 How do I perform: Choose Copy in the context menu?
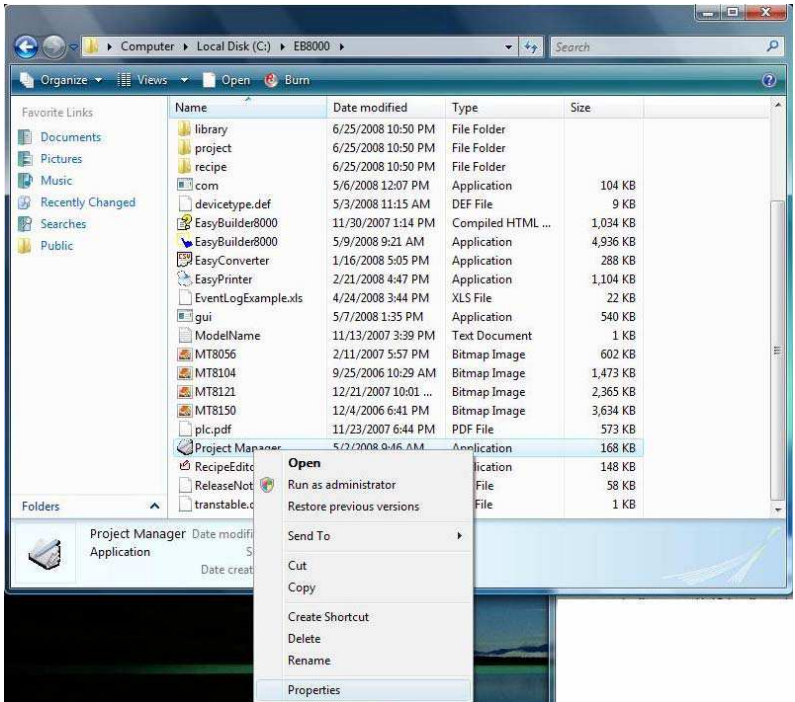pyautogui.click(x=363, y=587)
